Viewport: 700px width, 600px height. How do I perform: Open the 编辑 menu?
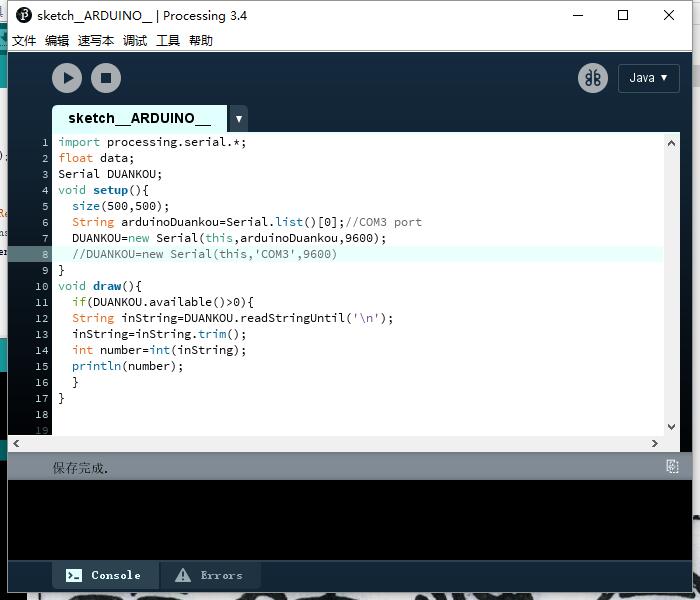pos(57,41)
